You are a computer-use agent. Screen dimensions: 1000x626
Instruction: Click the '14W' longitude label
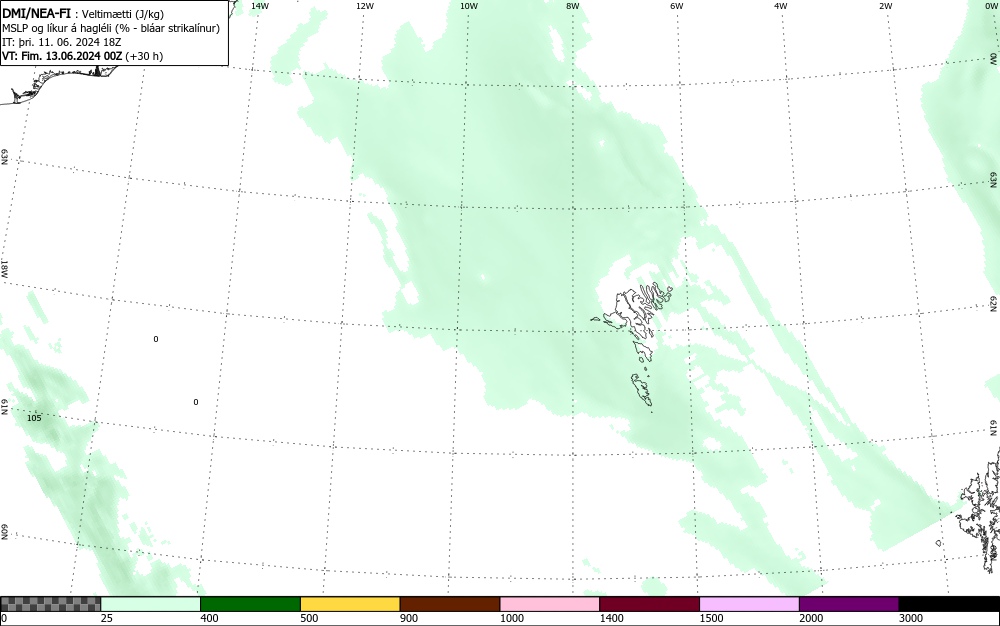(x=260, y=6)
